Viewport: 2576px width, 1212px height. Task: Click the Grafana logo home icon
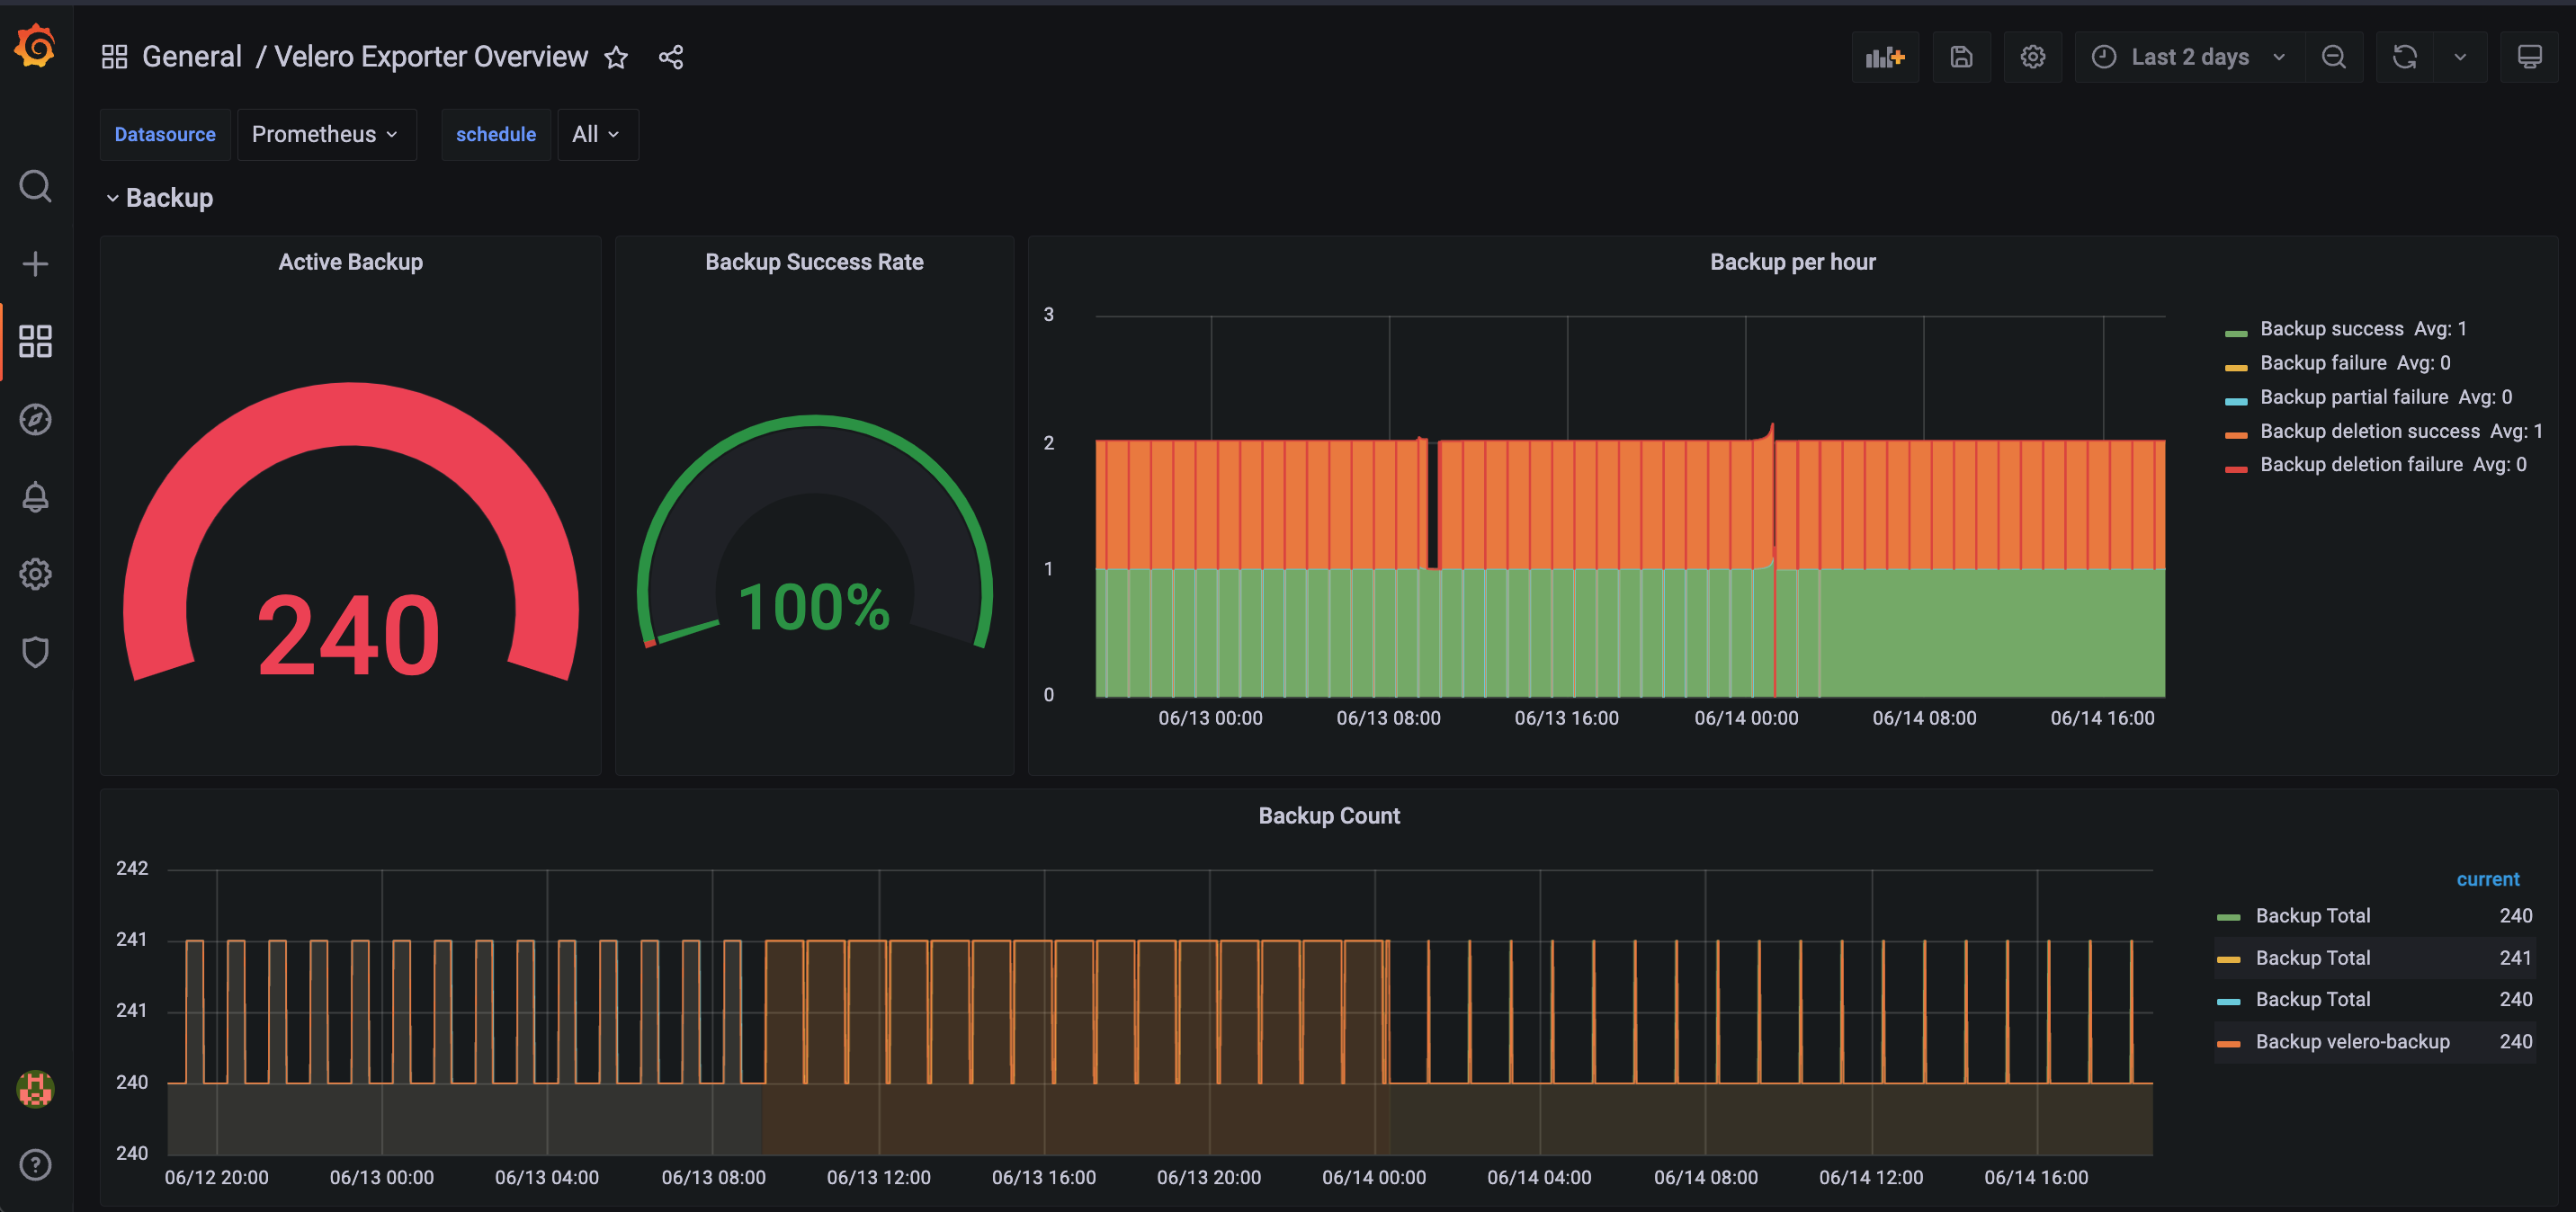[x=35, y=47]
